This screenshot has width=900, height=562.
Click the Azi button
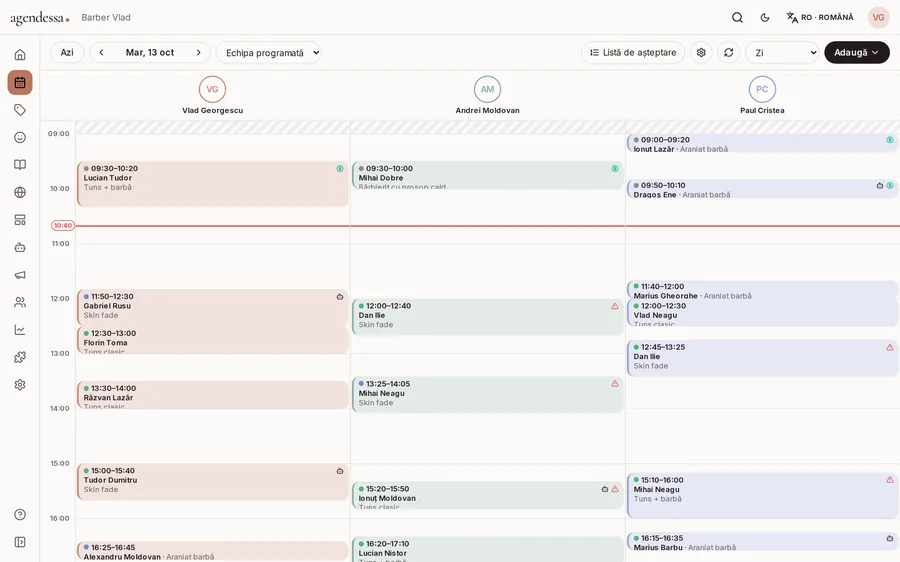tap(67, 52)
